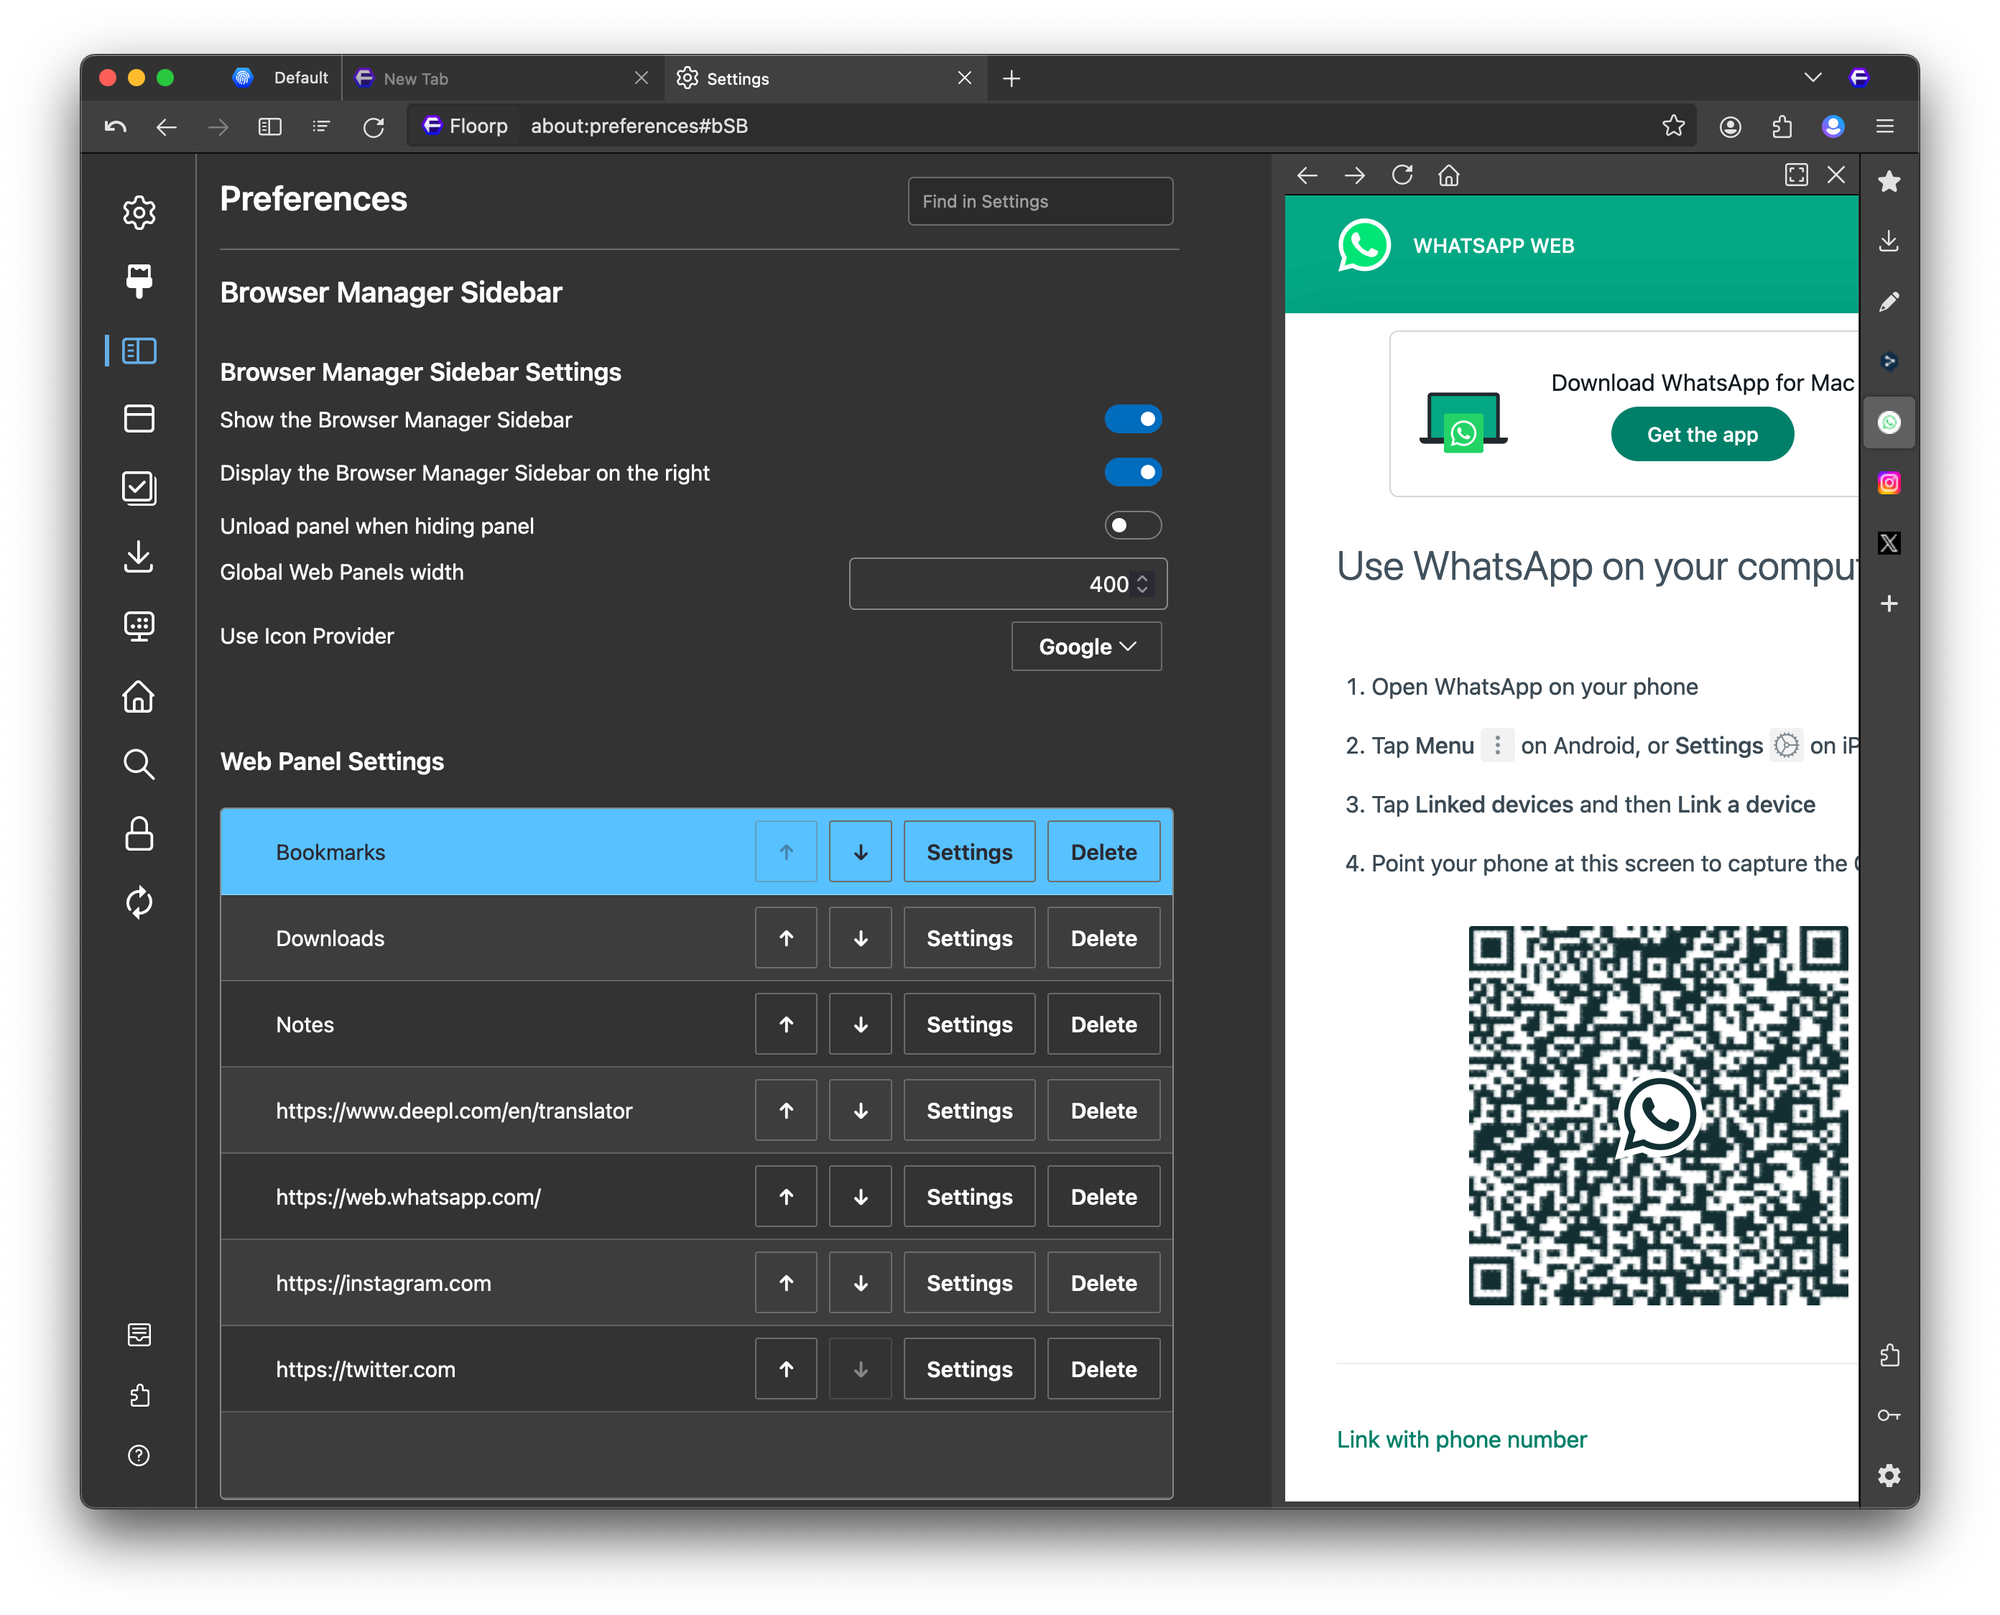Select the https://instagram.com panel row
The image size is (2000, 1615).
click(696, 1282)
